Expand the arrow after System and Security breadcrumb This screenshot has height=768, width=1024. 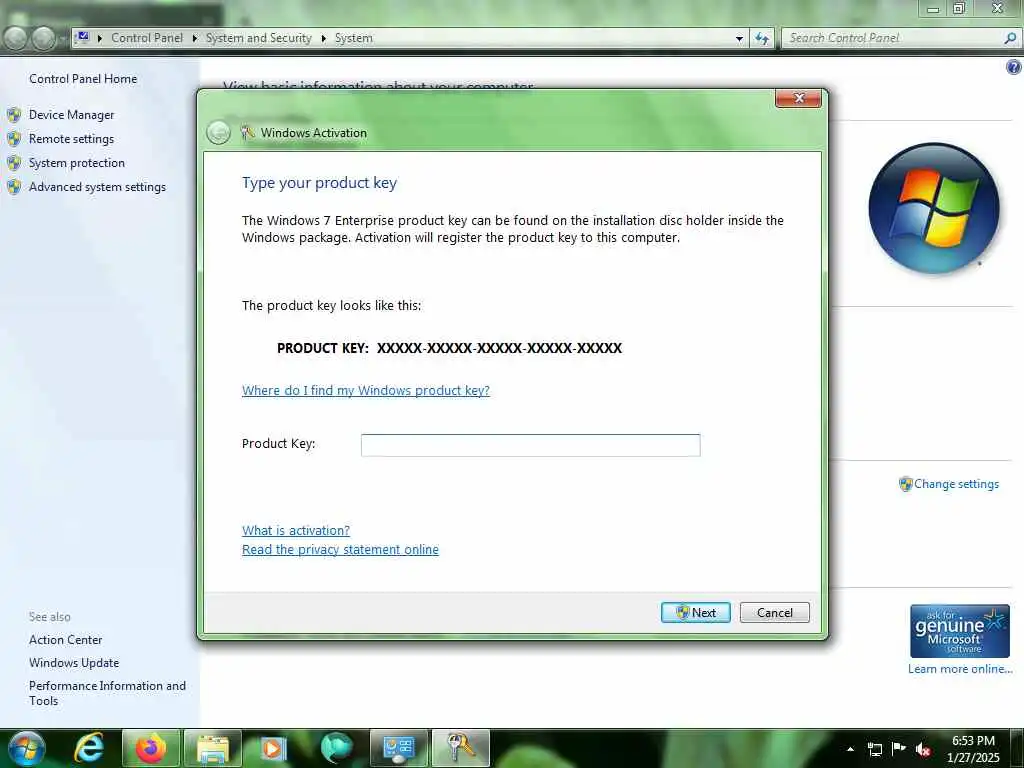tap(323, 39)
